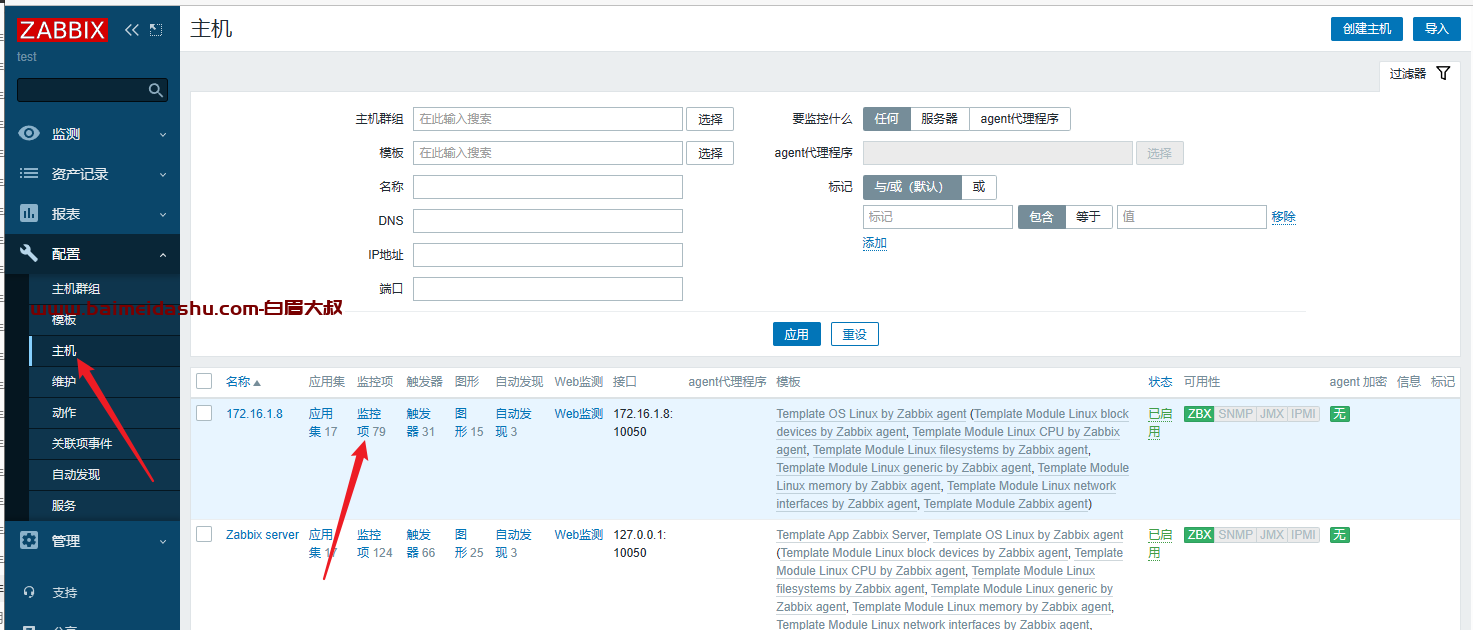Tick the select-all hosts checkbox

[x=204, y=381]
